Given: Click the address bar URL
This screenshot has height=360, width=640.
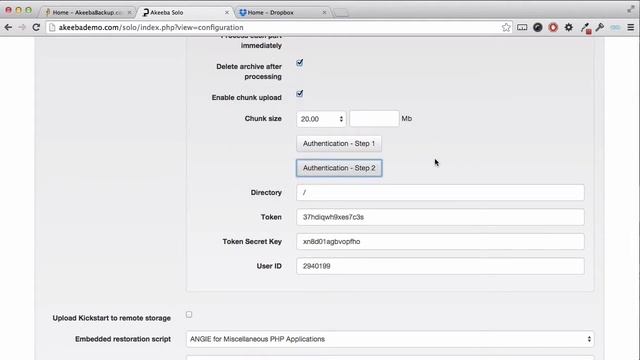Looking at the screenshot, I should pyautogui.click(x=151, y=27).
